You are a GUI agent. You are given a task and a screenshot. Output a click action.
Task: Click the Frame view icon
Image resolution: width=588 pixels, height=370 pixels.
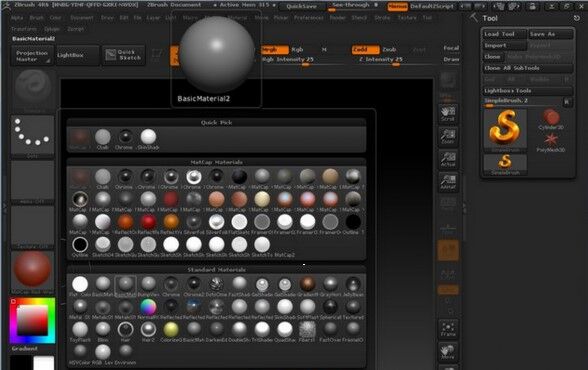(448, 329)
